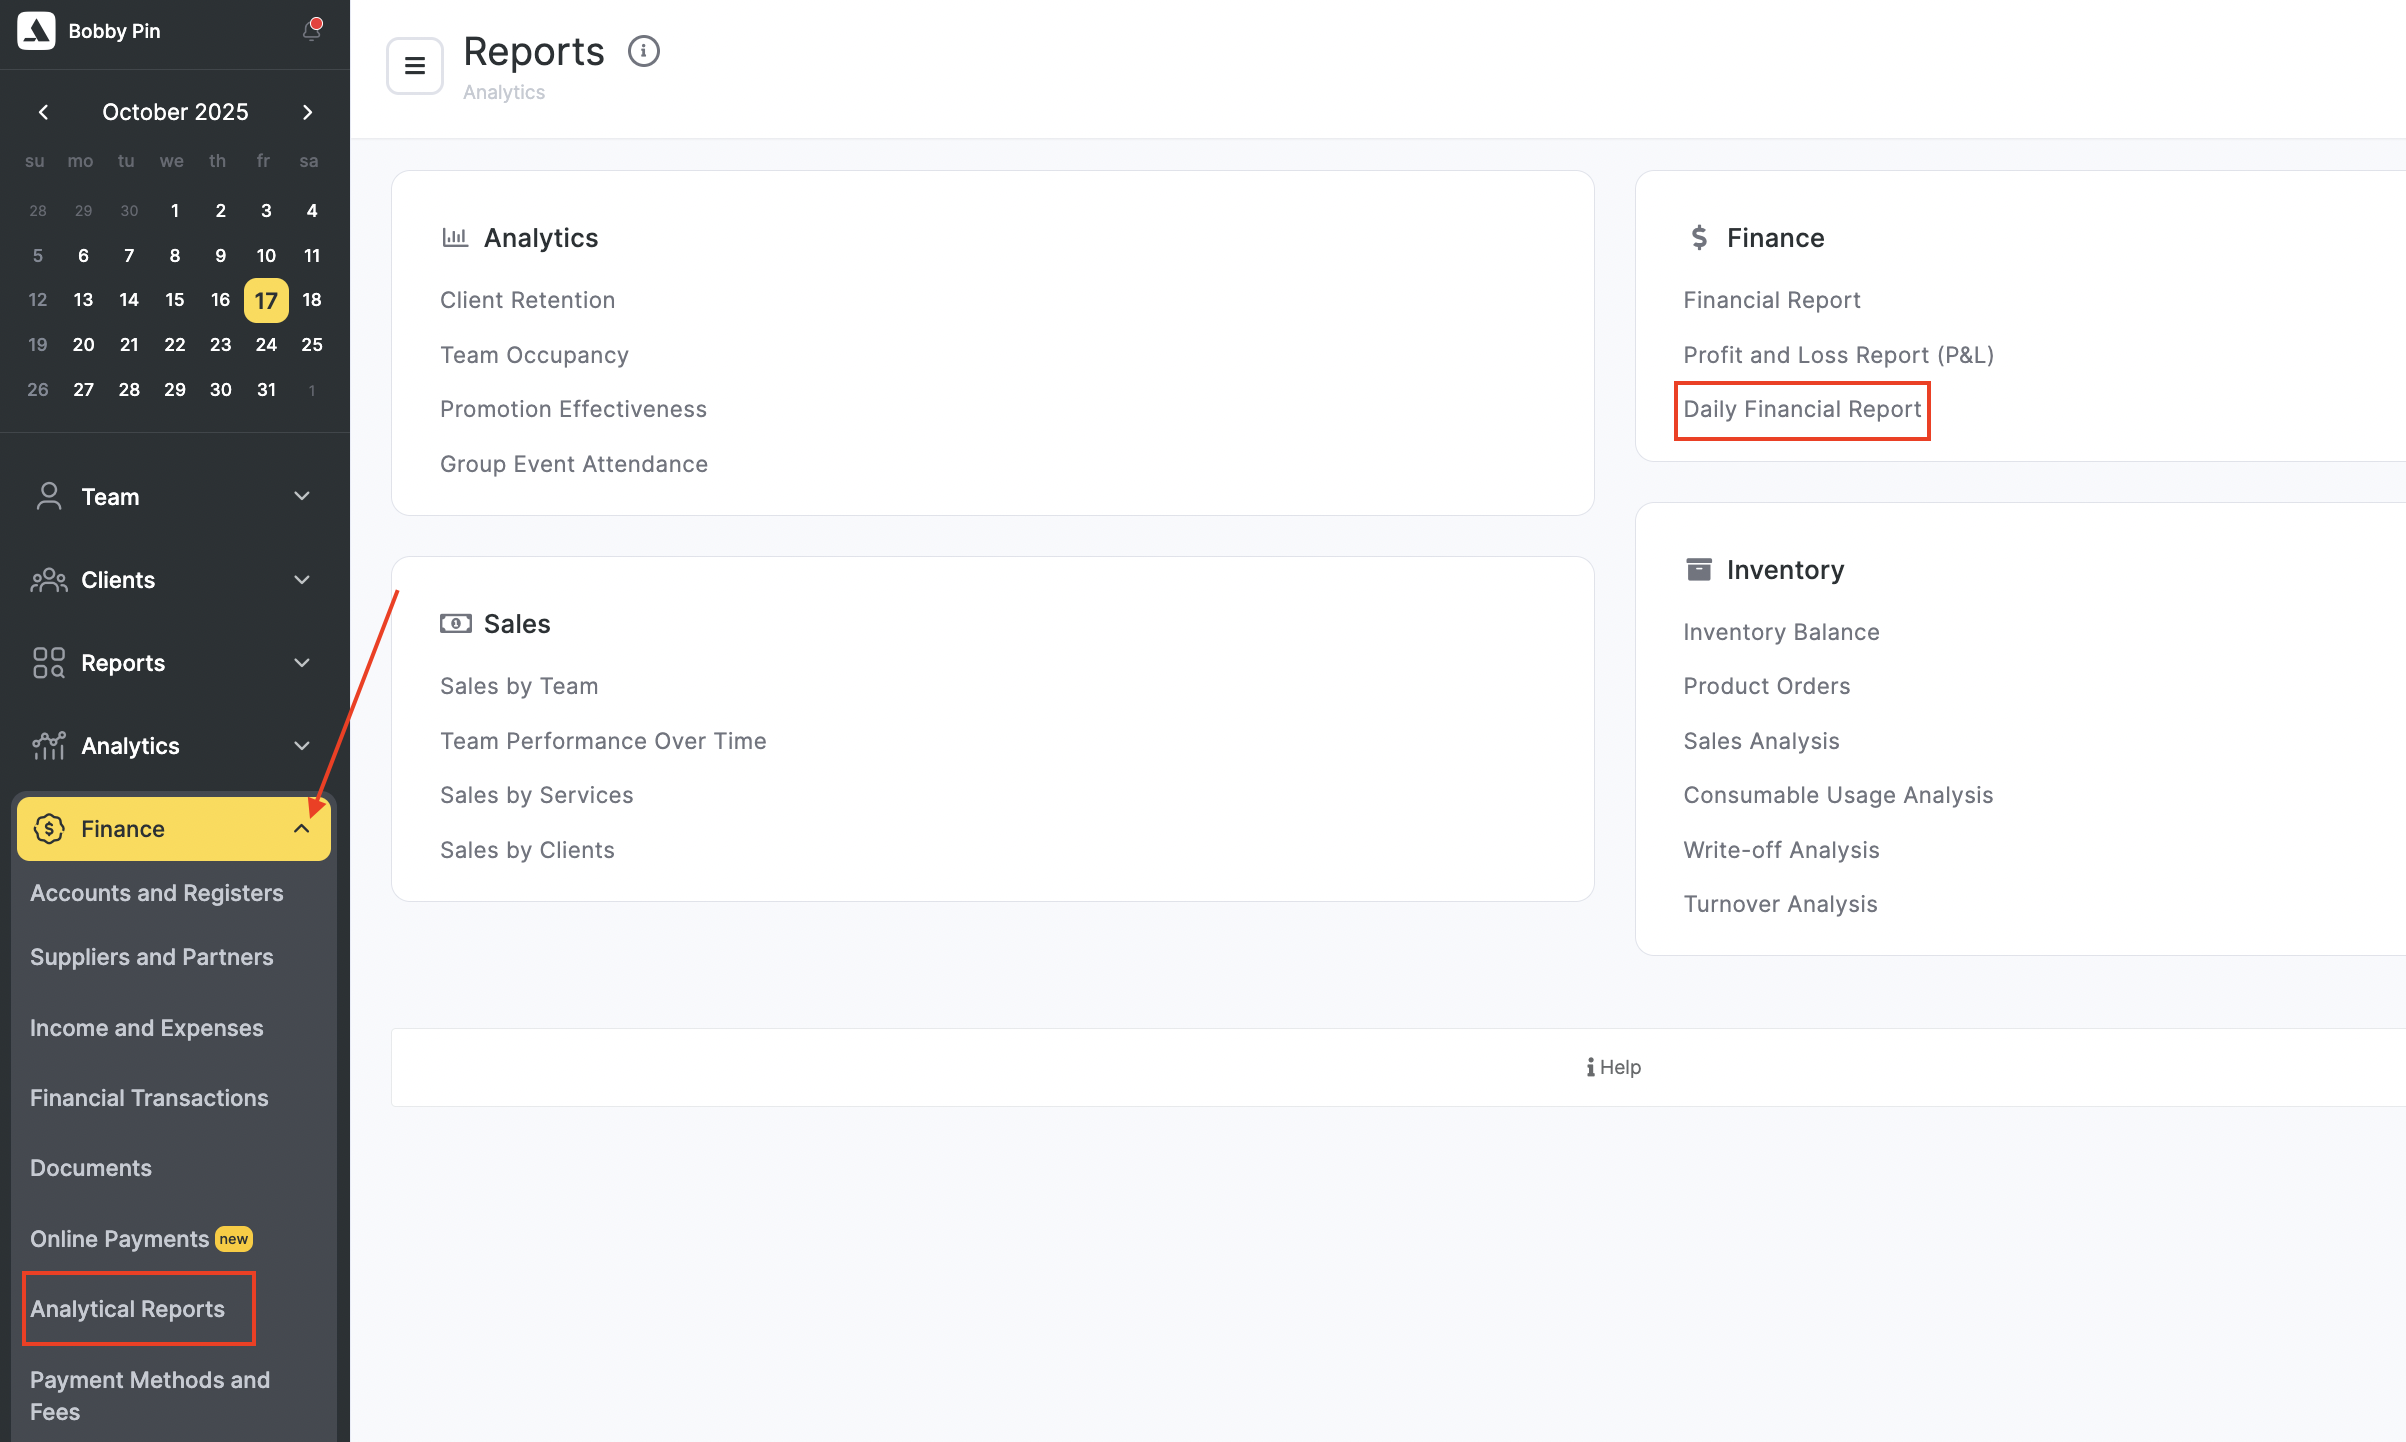
Task: Click the Reports grid icon in sidebar
Action: click(48, 663)
